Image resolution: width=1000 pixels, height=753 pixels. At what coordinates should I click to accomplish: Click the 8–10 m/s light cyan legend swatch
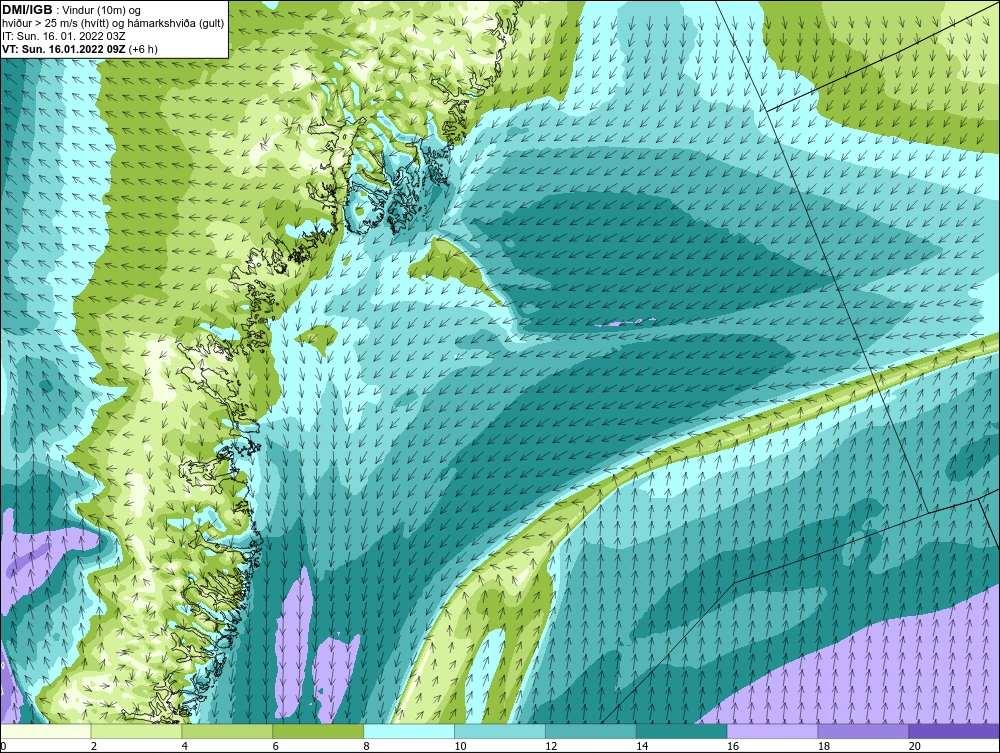409,731
